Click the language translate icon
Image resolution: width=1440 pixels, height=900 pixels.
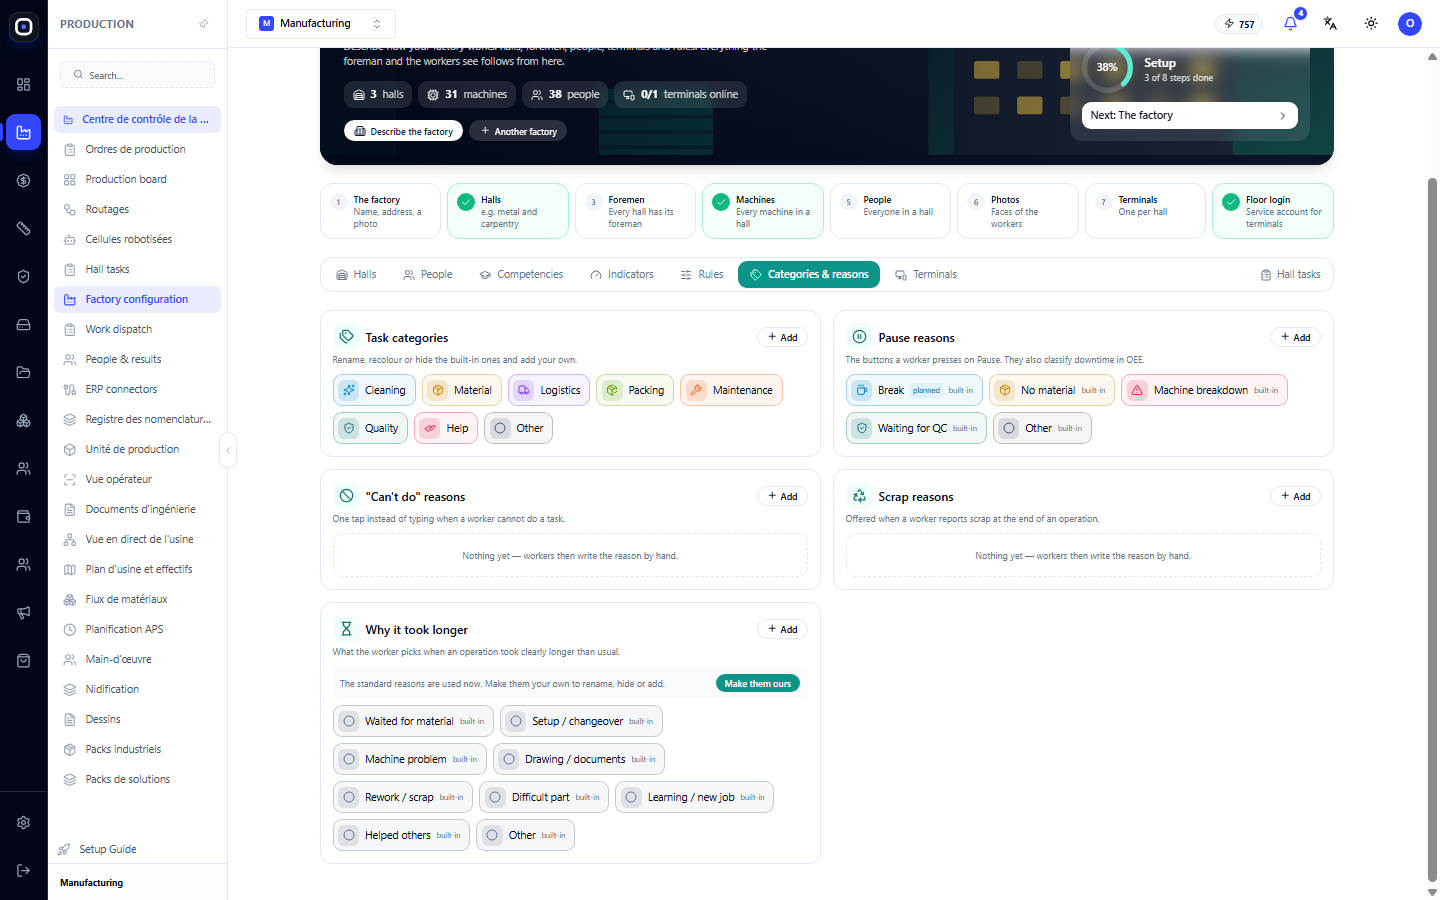click(1330, 24)
